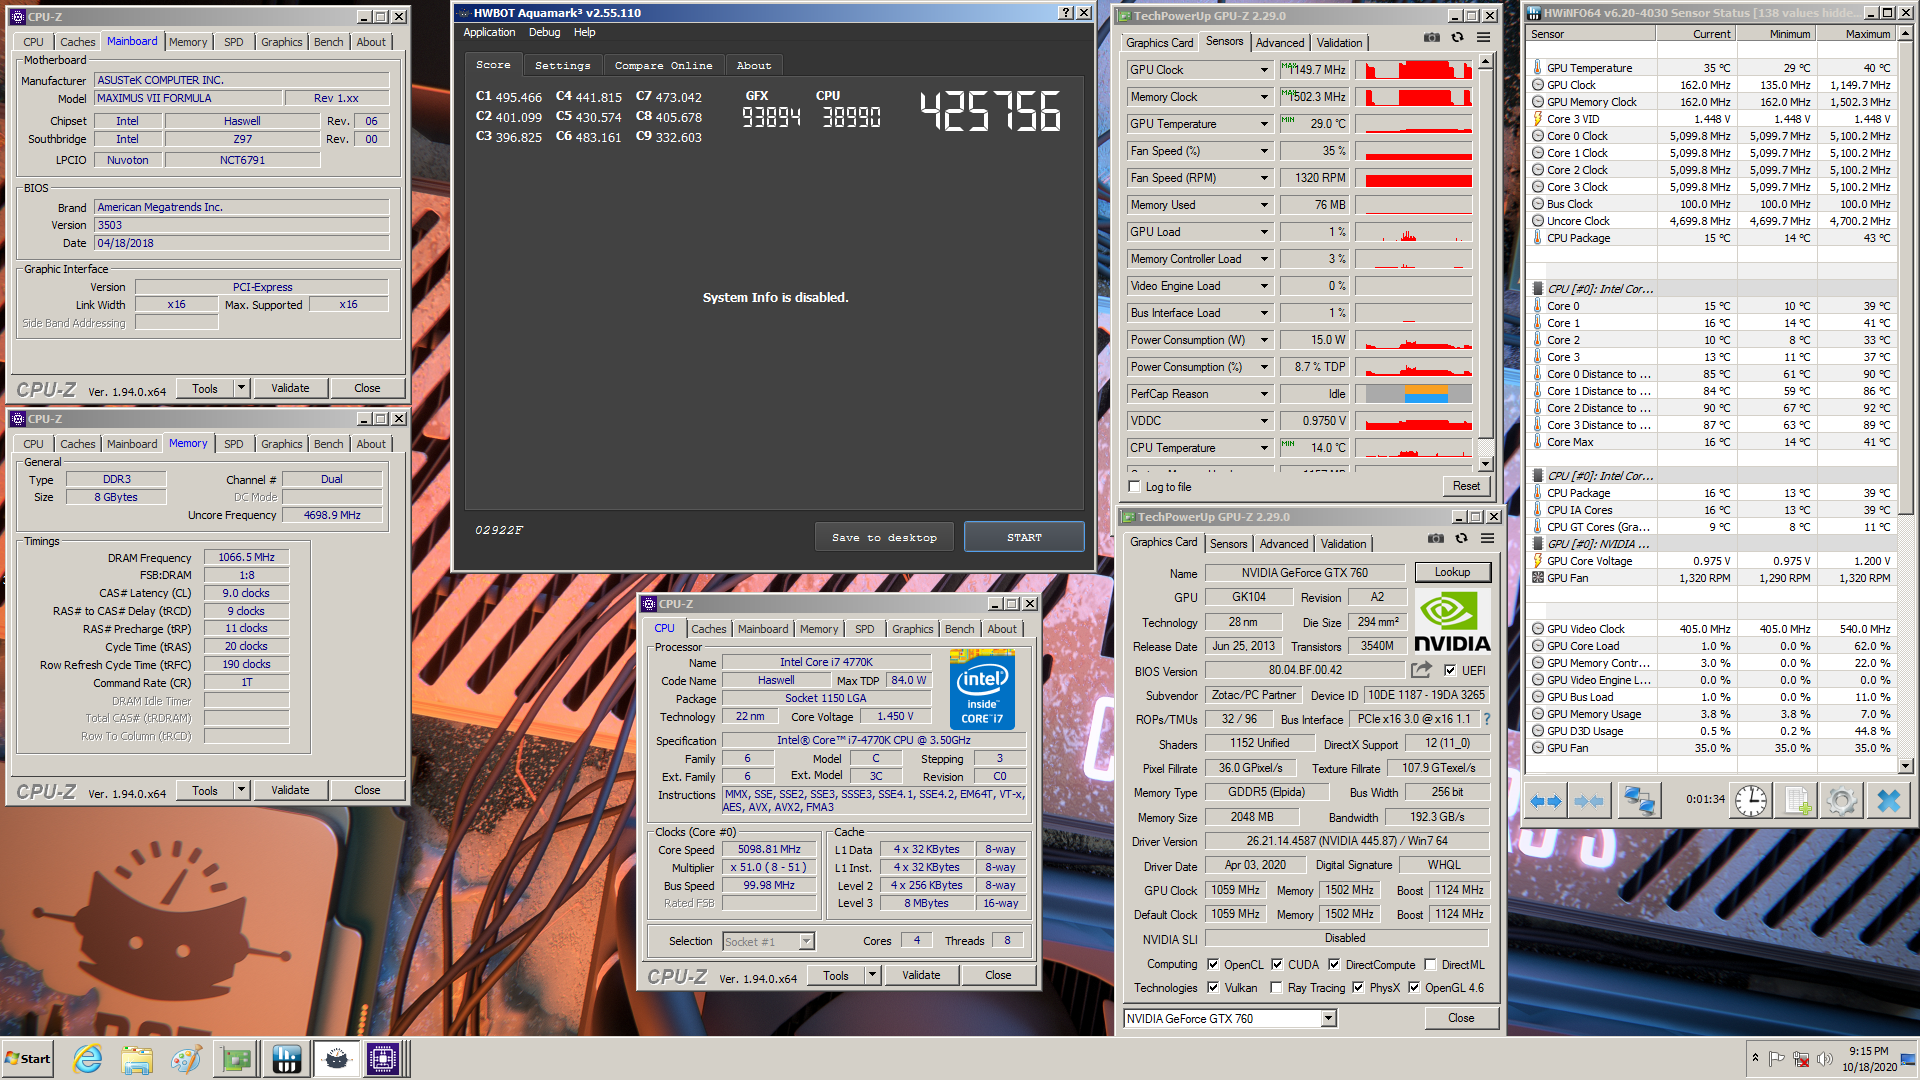Image resolution: width=1920 pixels, height=1080 pixels.
Task: Click HWiNFO collapse arrows icon
Action: click(1588, 801)
